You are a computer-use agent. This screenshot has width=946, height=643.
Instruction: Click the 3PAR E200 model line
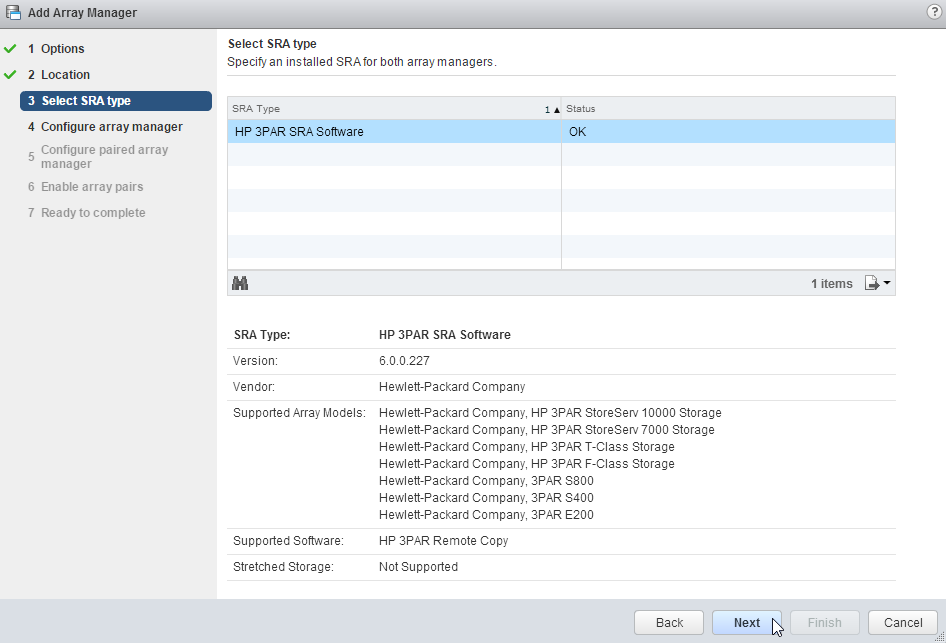pos(486,515)
